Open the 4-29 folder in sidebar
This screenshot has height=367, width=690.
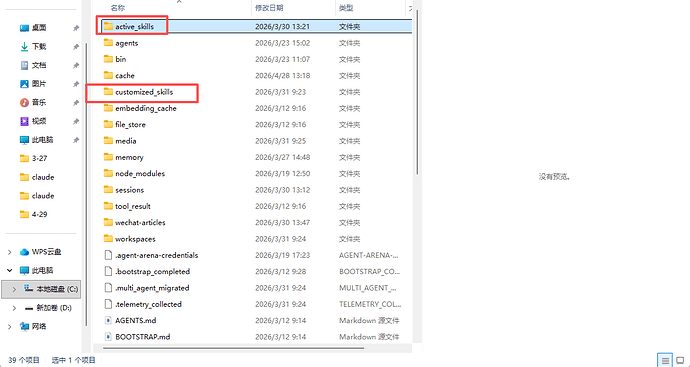(39, 214)
